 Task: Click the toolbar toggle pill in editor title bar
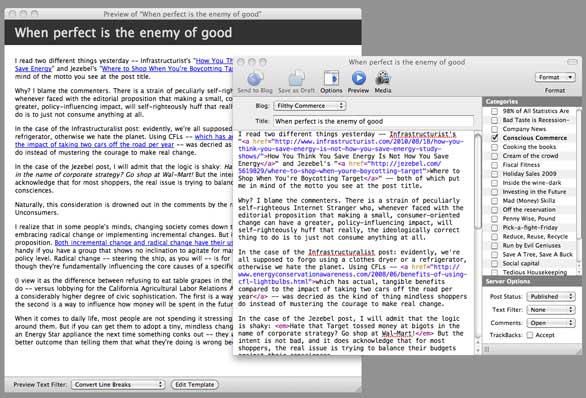tap(572, 62)
